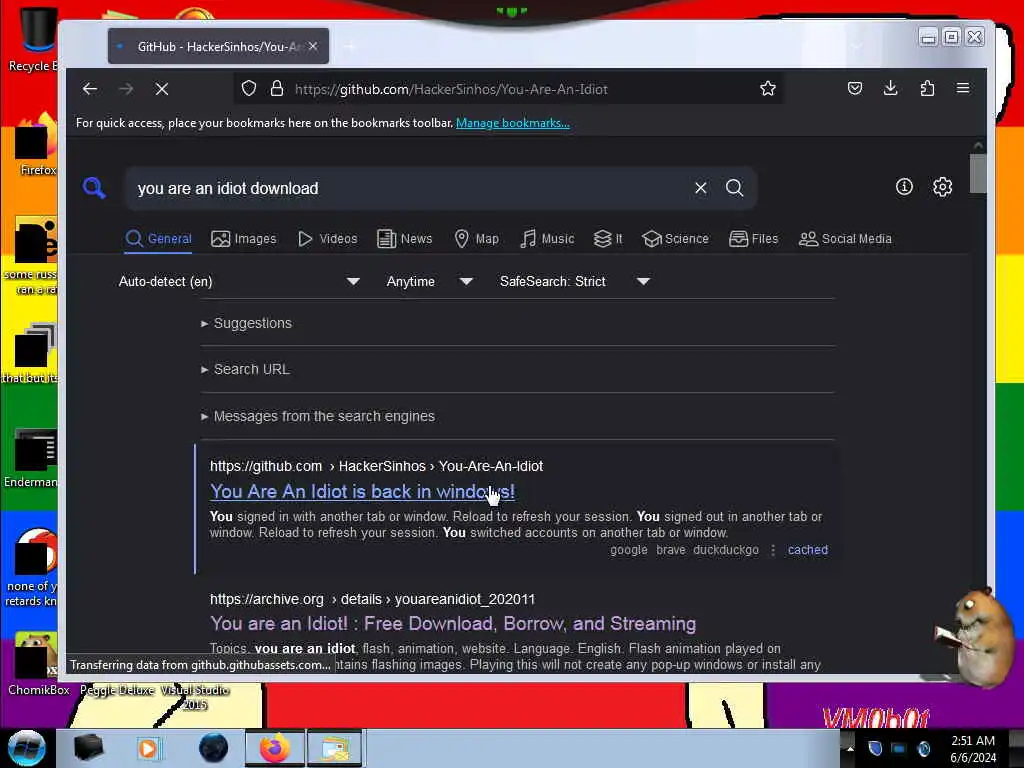This screenshot has width=1024, height=768.
Task: Open the media player taskbar icon
Action: click(148, 748)
